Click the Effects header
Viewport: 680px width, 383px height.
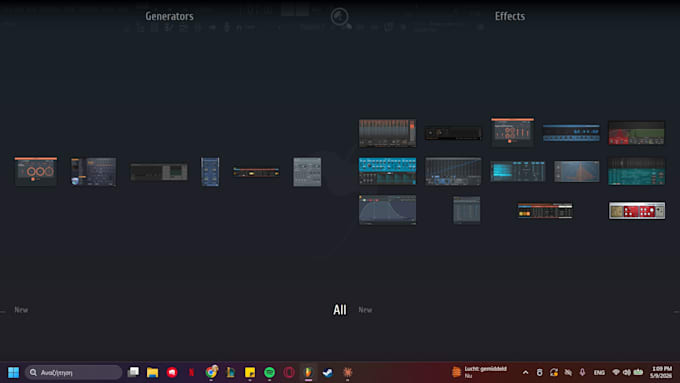pos(510,16)
